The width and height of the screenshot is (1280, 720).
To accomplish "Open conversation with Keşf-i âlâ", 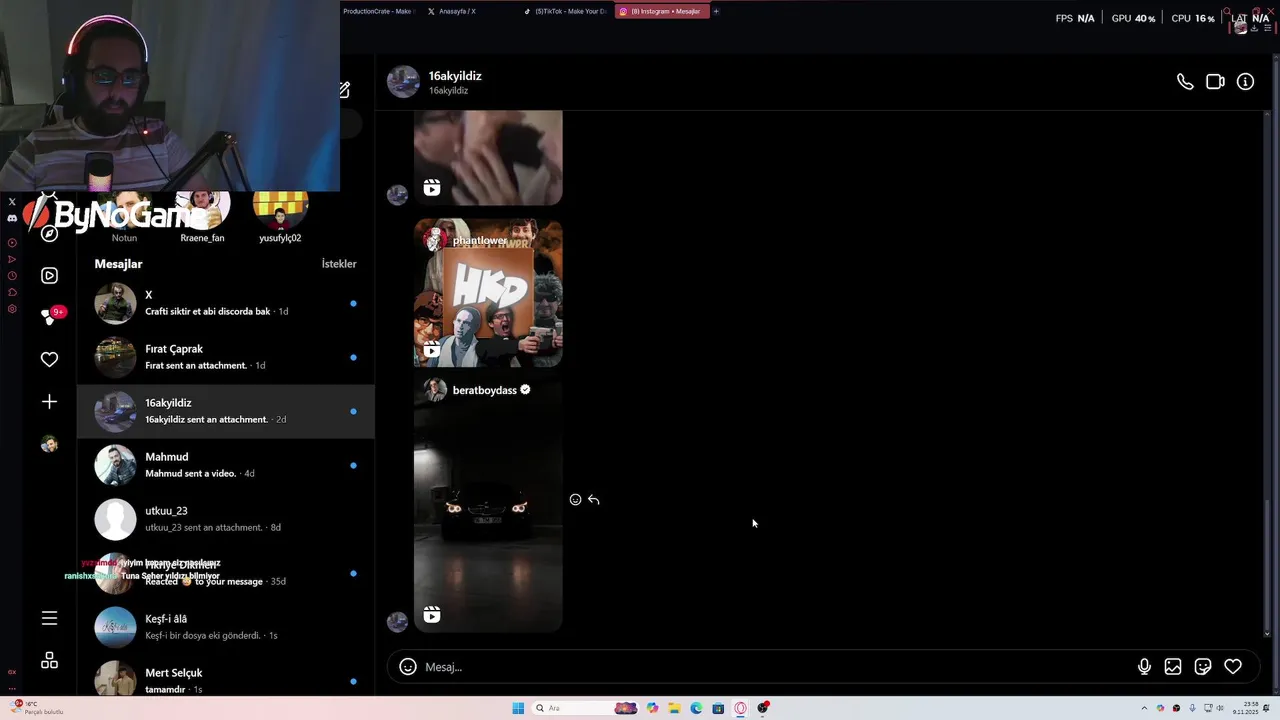I will [x=226, y=627].
